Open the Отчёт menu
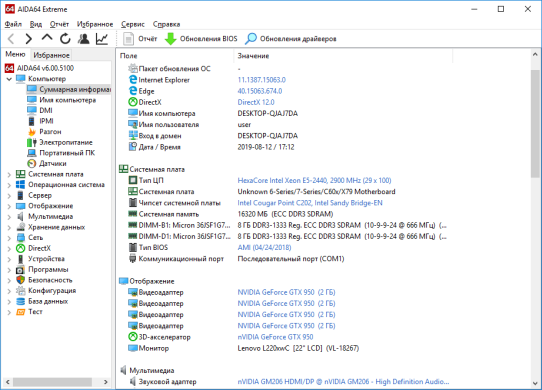Image resolution: width=542 pixels, height=390 pixels. click(59, 24)
